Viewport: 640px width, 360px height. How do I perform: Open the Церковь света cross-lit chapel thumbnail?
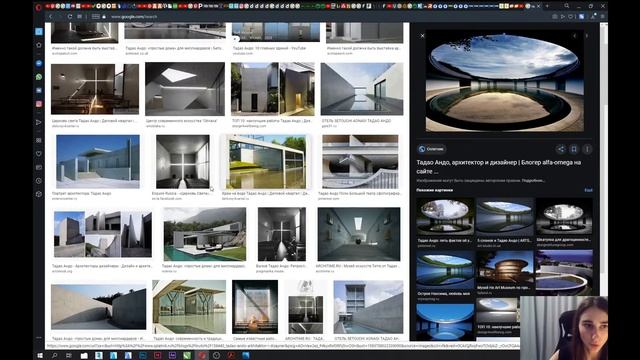pos(95,89)
